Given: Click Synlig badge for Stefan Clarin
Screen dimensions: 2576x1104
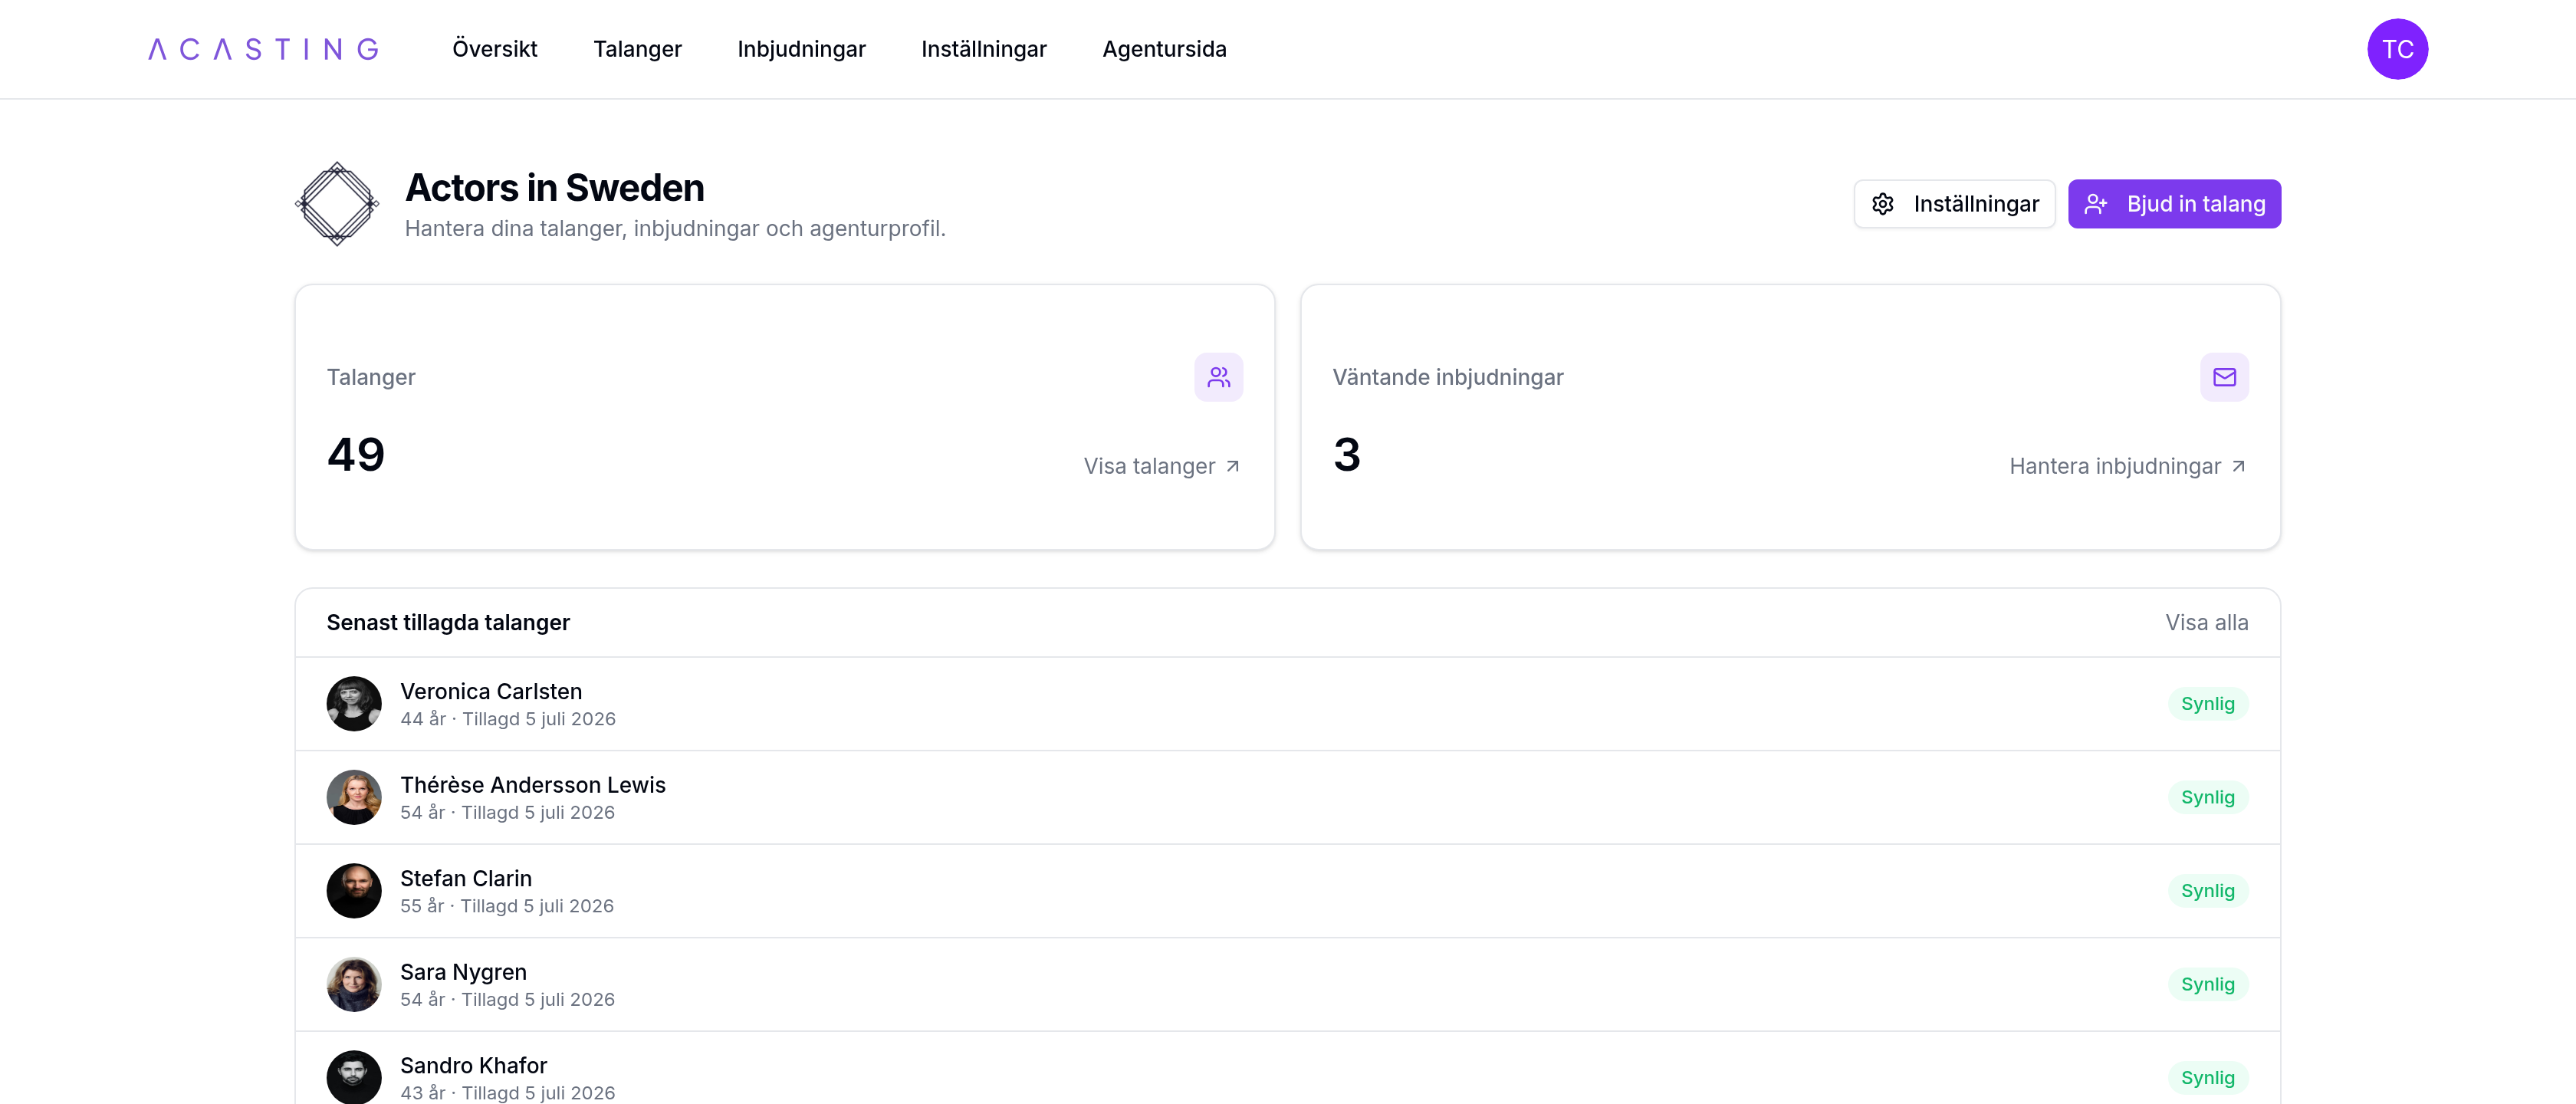Looking at the screenshot, I should coord(2207,891).
